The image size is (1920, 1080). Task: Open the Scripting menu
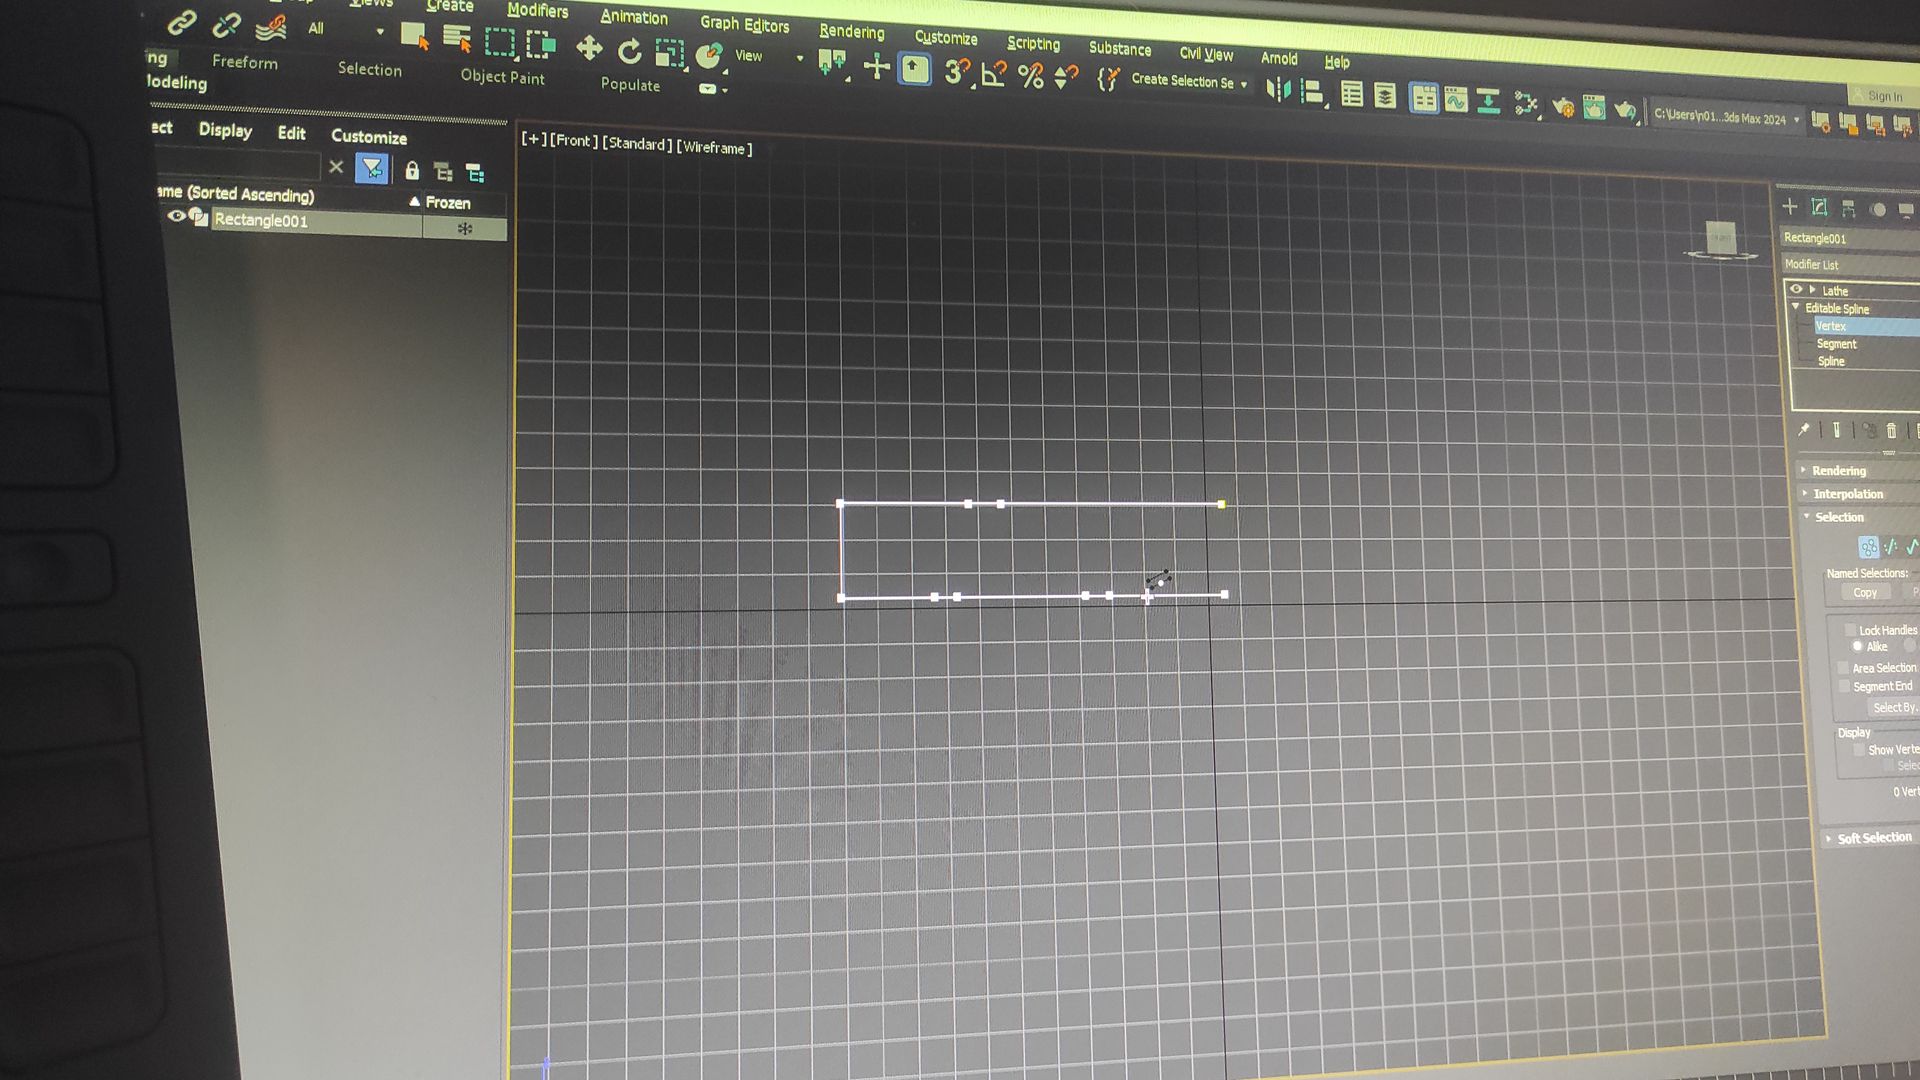(x=1033, y=43)
